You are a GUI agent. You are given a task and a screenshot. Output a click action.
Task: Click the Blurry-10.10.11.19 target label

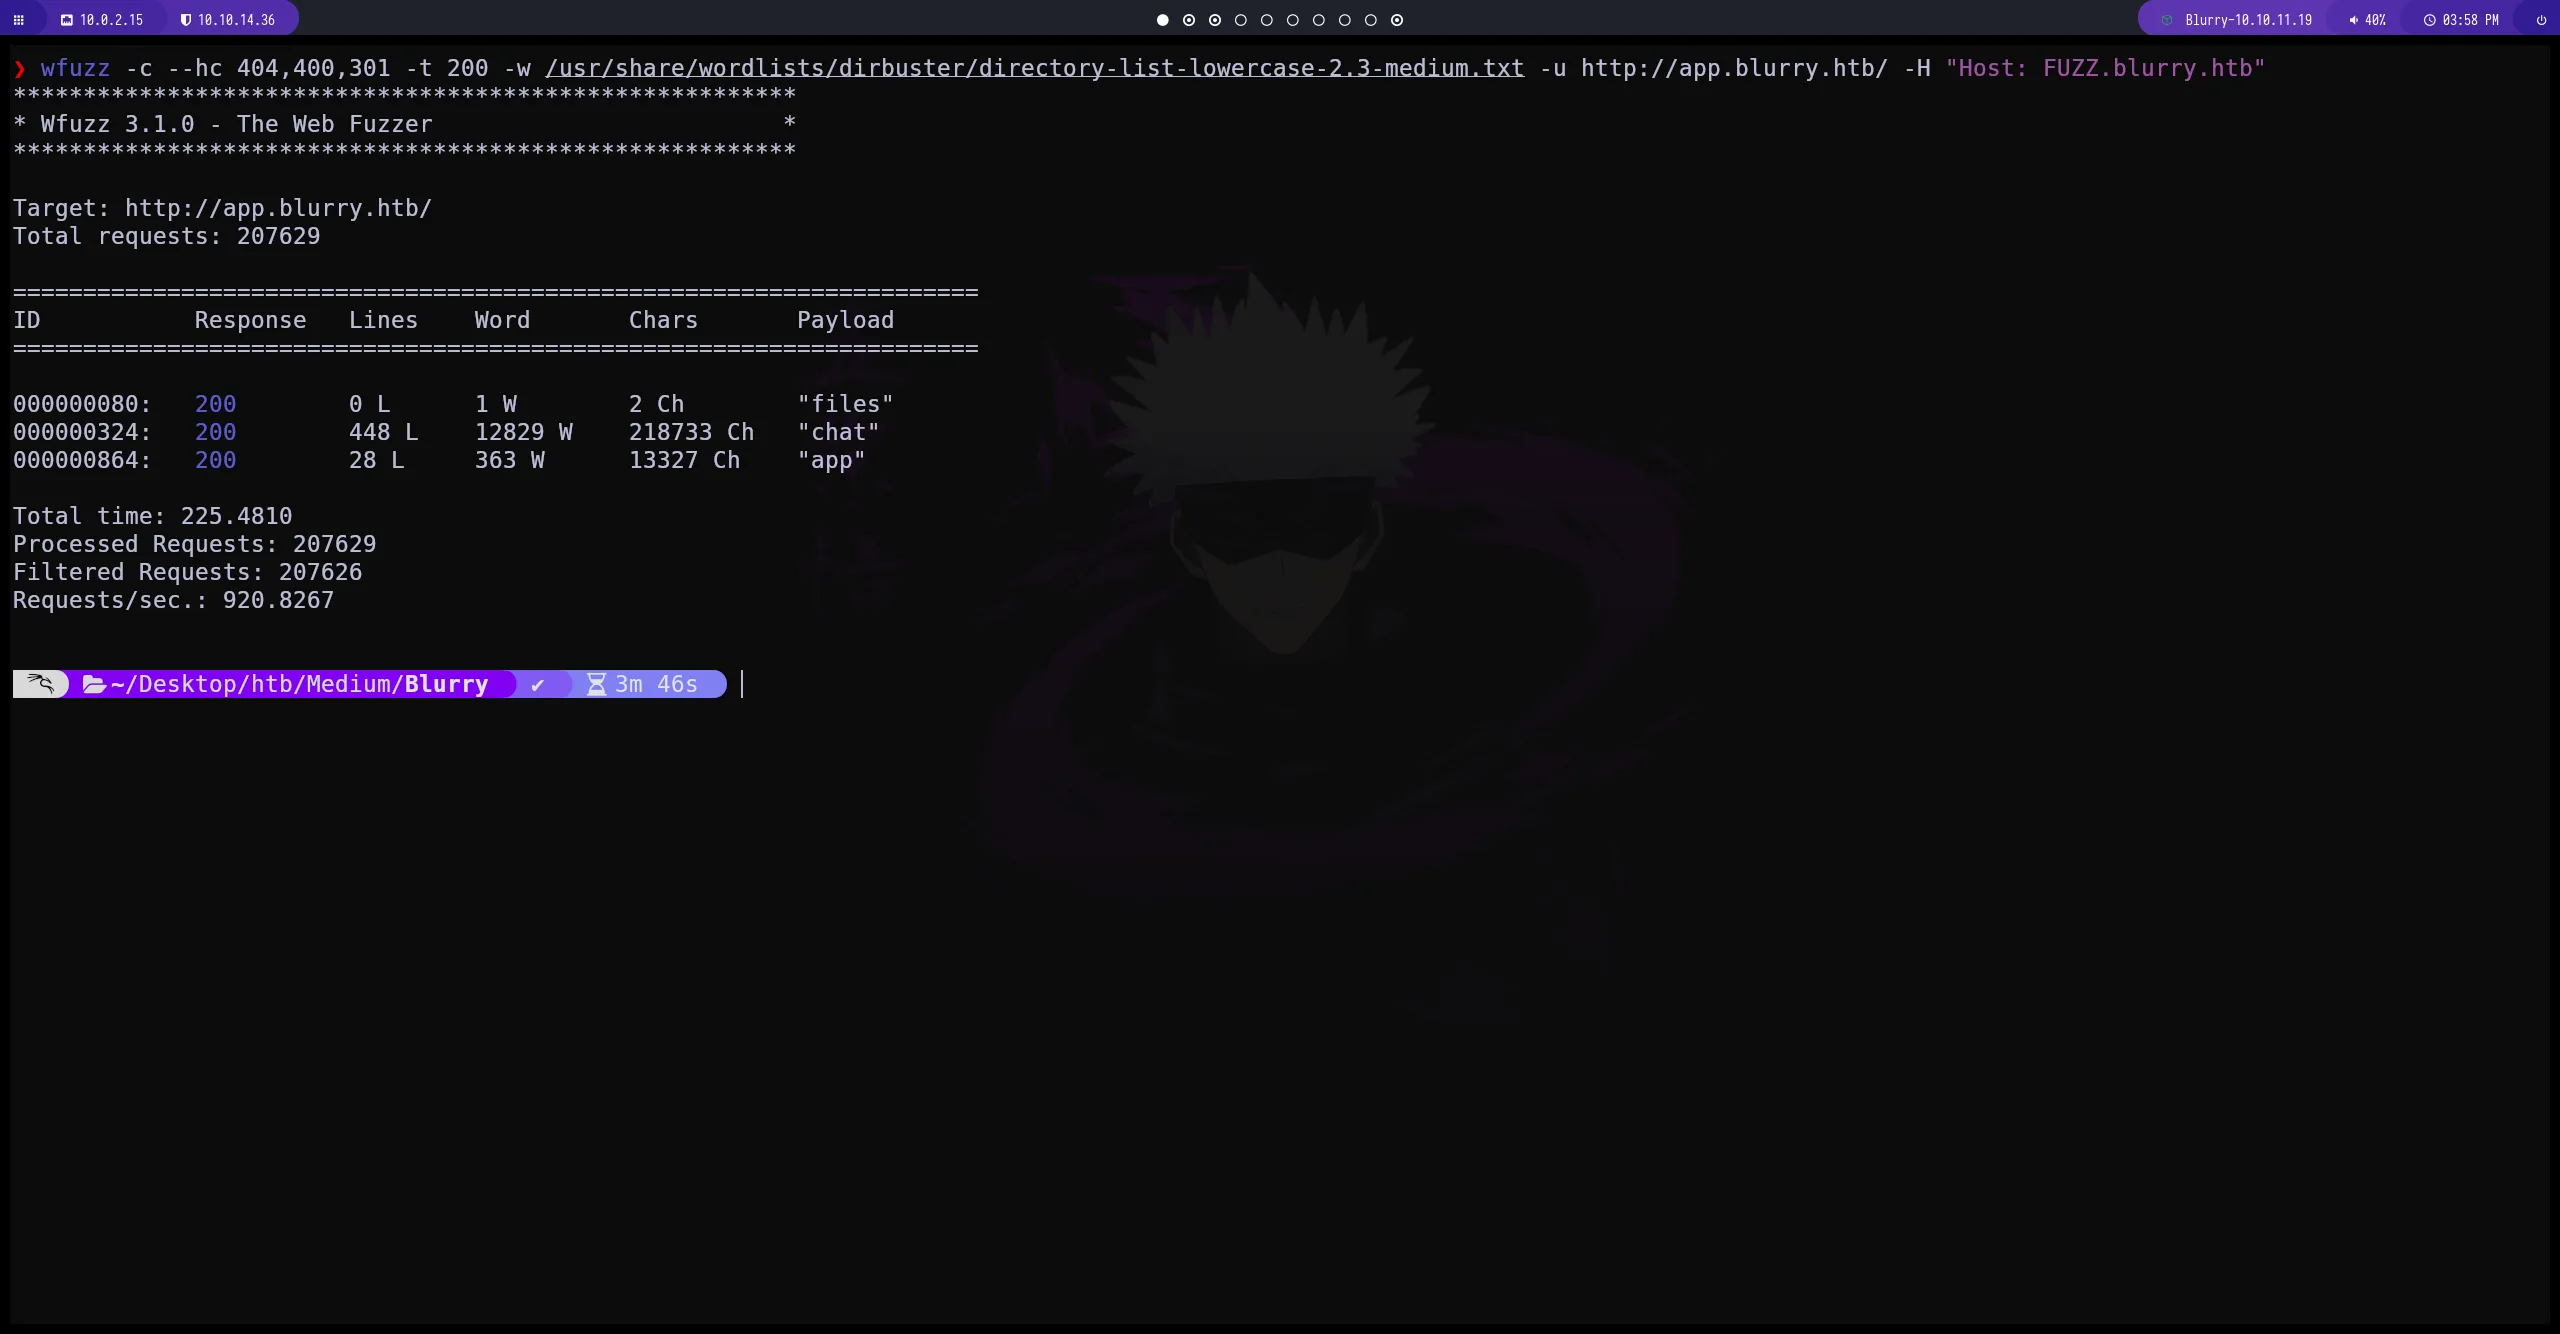(x=2248, y=20)
